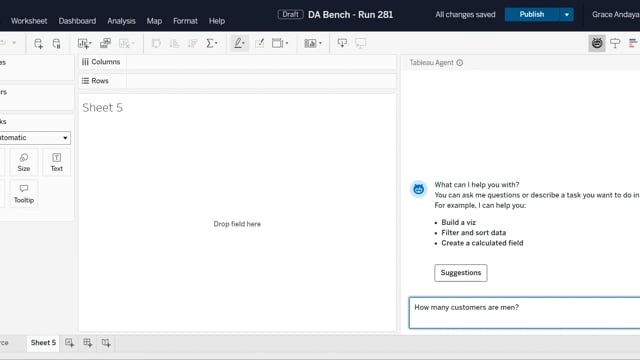Click the Tableau Agent avatar icon
The image size is (640, 360).
(x=418, y=189)
